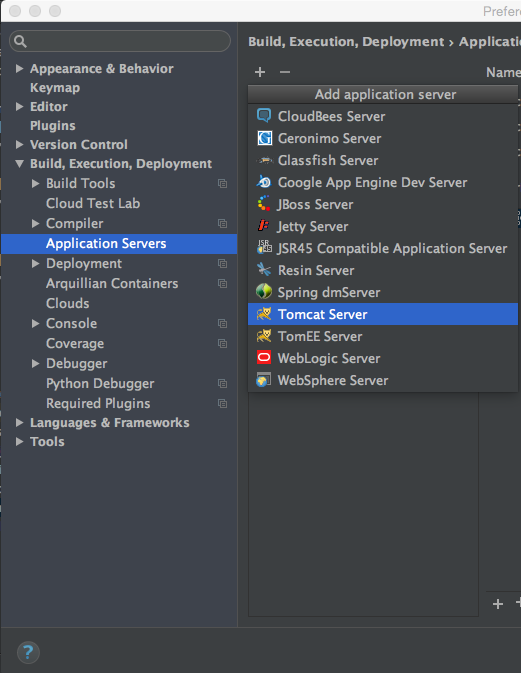This screenshot has width=521, height=673.
Task: Select the WebSphere Server icon
Action: point(264,380)
